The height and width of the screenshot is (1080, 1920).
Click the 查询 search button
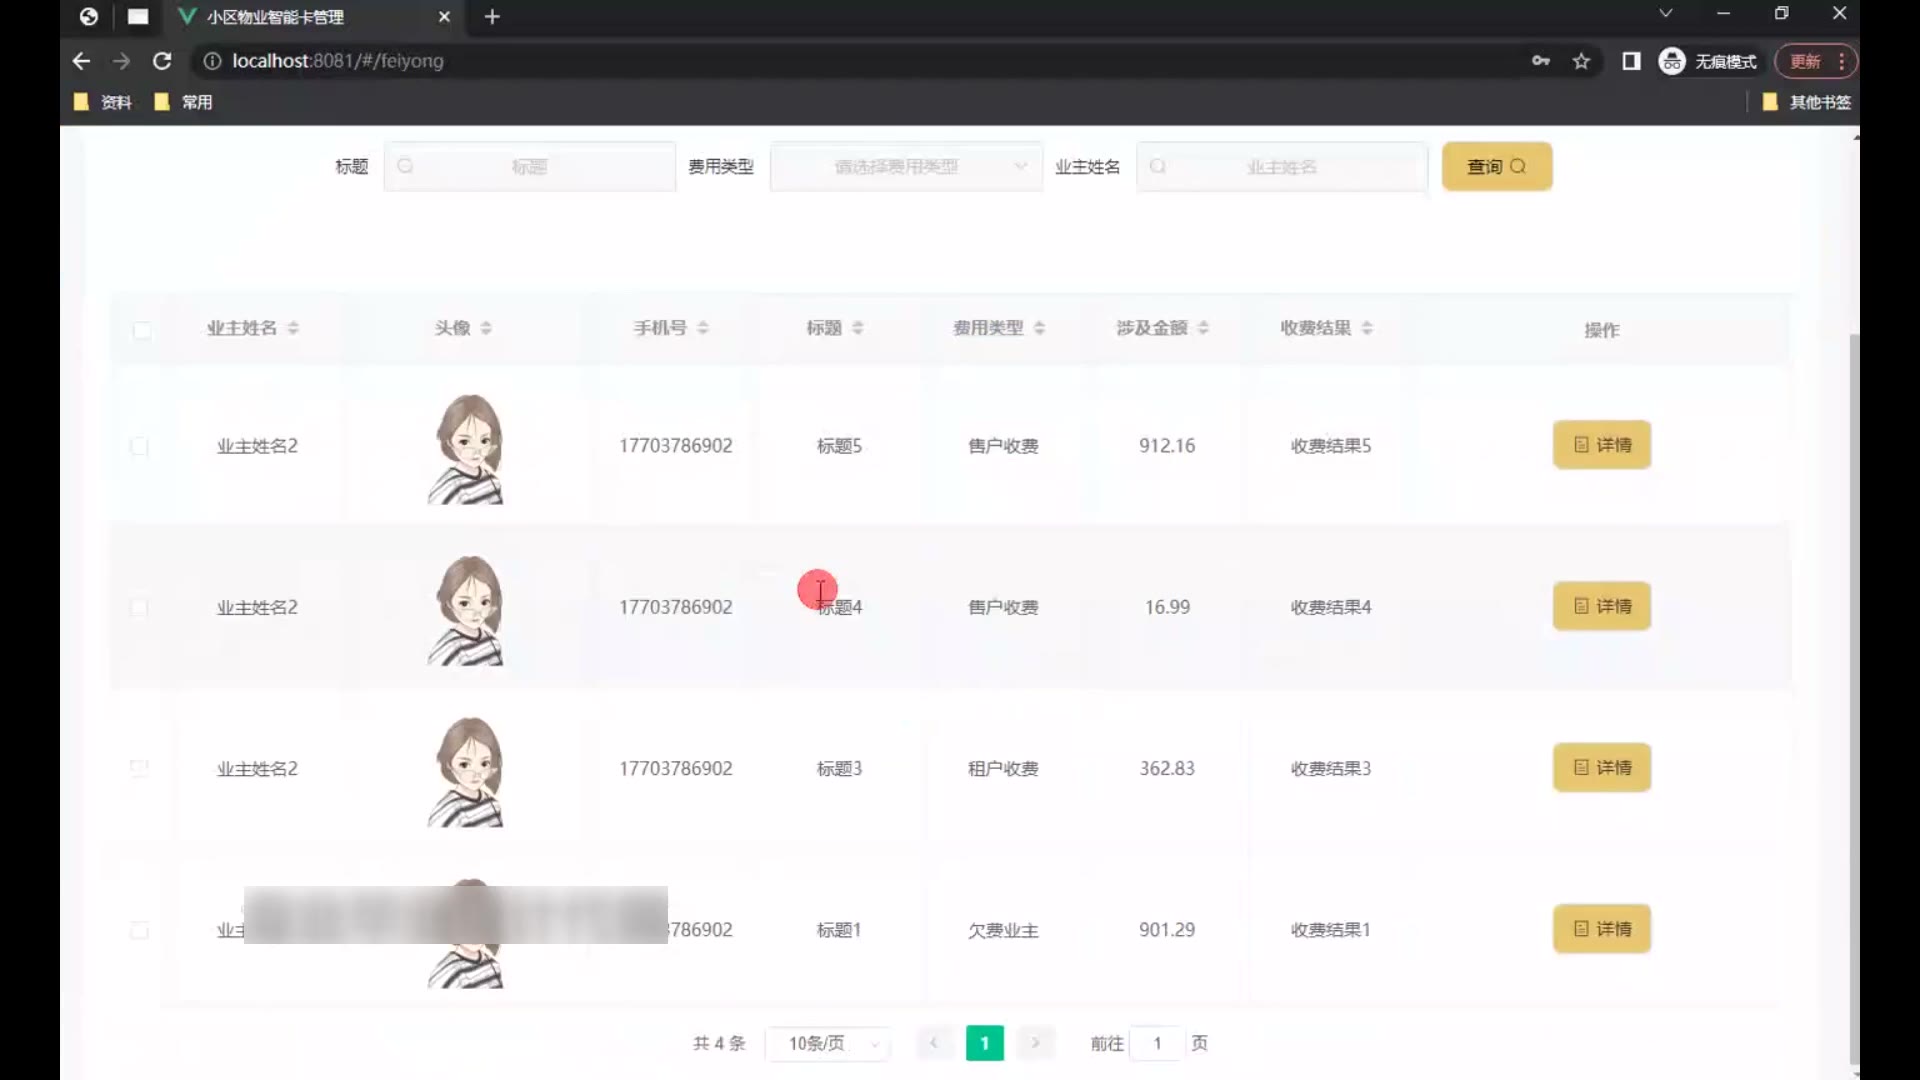point(1496,167)
